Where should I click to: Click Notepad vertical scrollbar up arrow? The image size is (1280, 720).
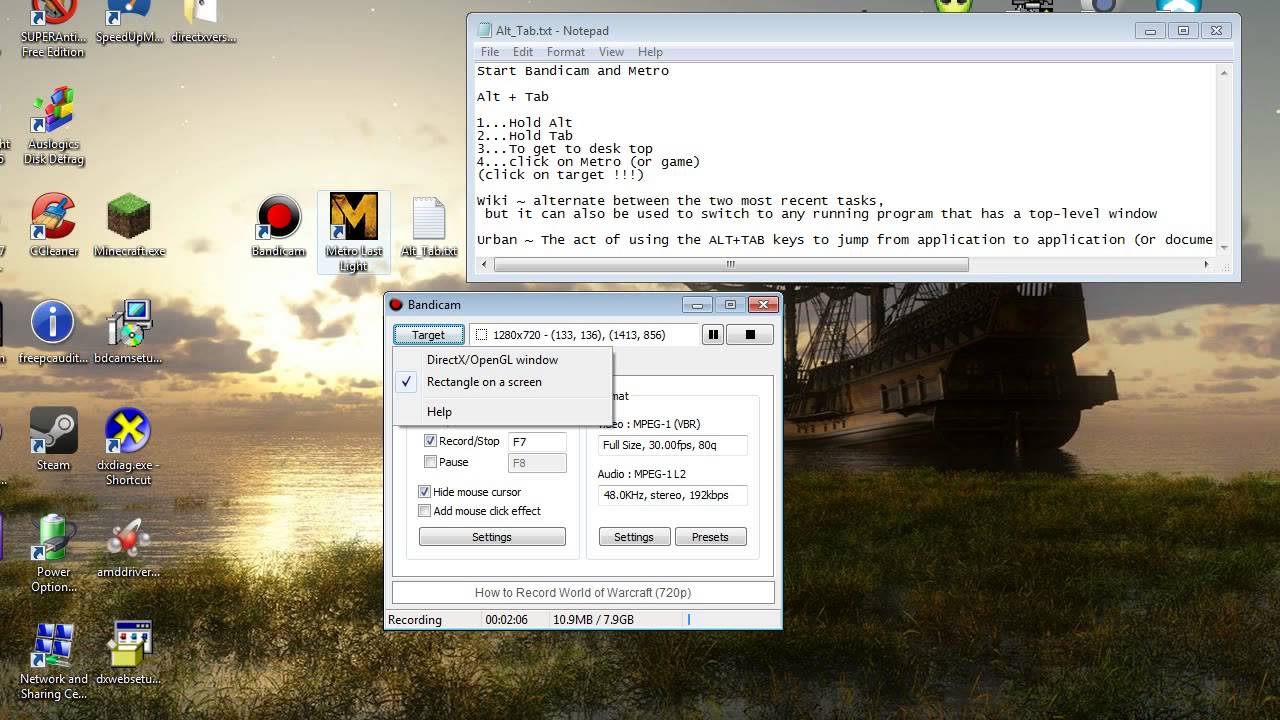coord(1224,72)
